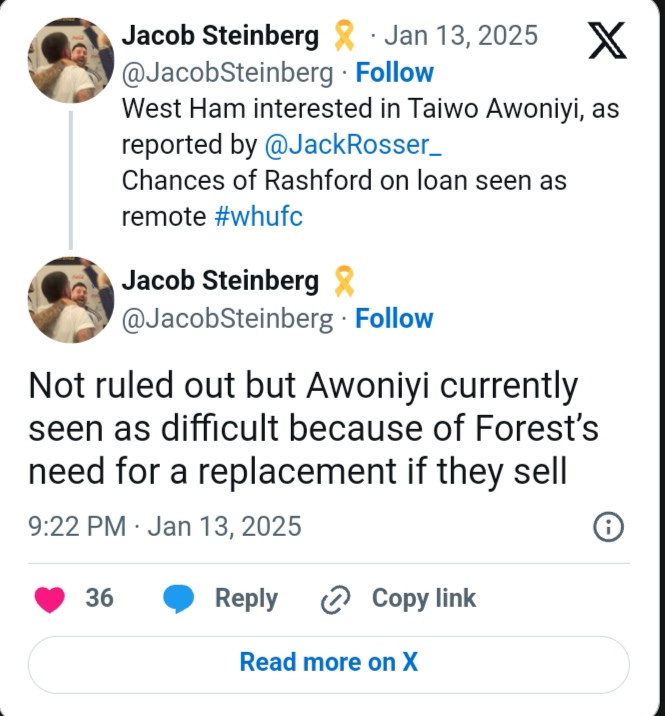The image size is (665, 716).
Task: Click the Jan 13, 2025 date in top tweet
Action: [x=461, y=37]
